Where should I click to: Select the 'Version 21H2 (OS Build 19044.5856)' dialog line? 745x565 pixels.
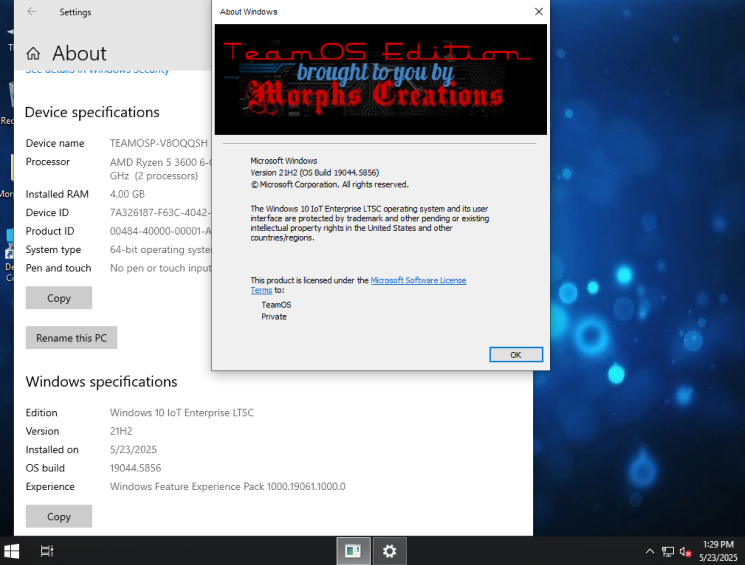tap(315, 172)
